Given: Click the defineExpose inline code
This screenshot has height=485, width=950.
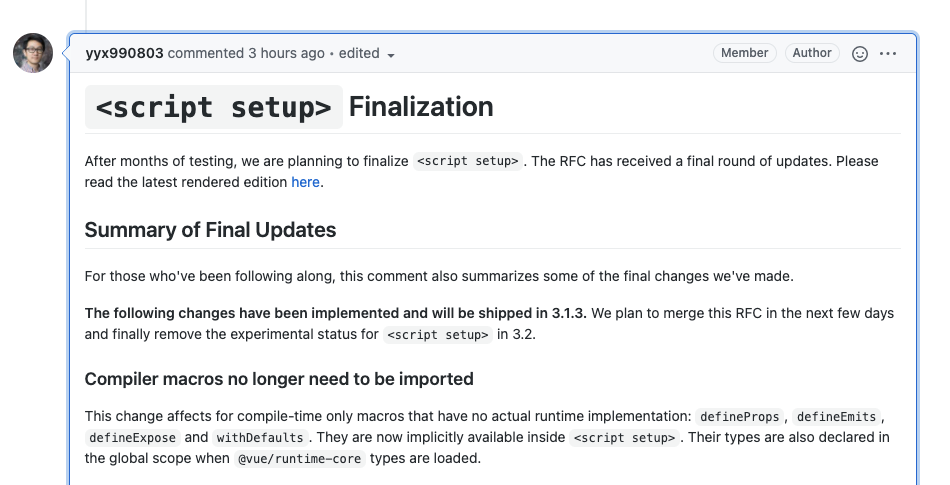Looking at the screenshot, I should click(132, 438).
